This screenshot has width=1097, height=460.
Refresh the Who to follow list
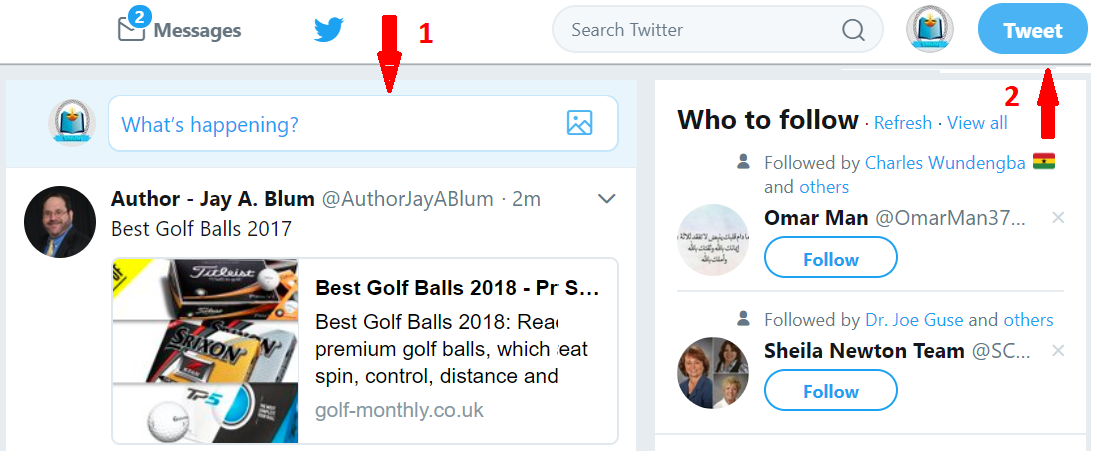(903, 123)
